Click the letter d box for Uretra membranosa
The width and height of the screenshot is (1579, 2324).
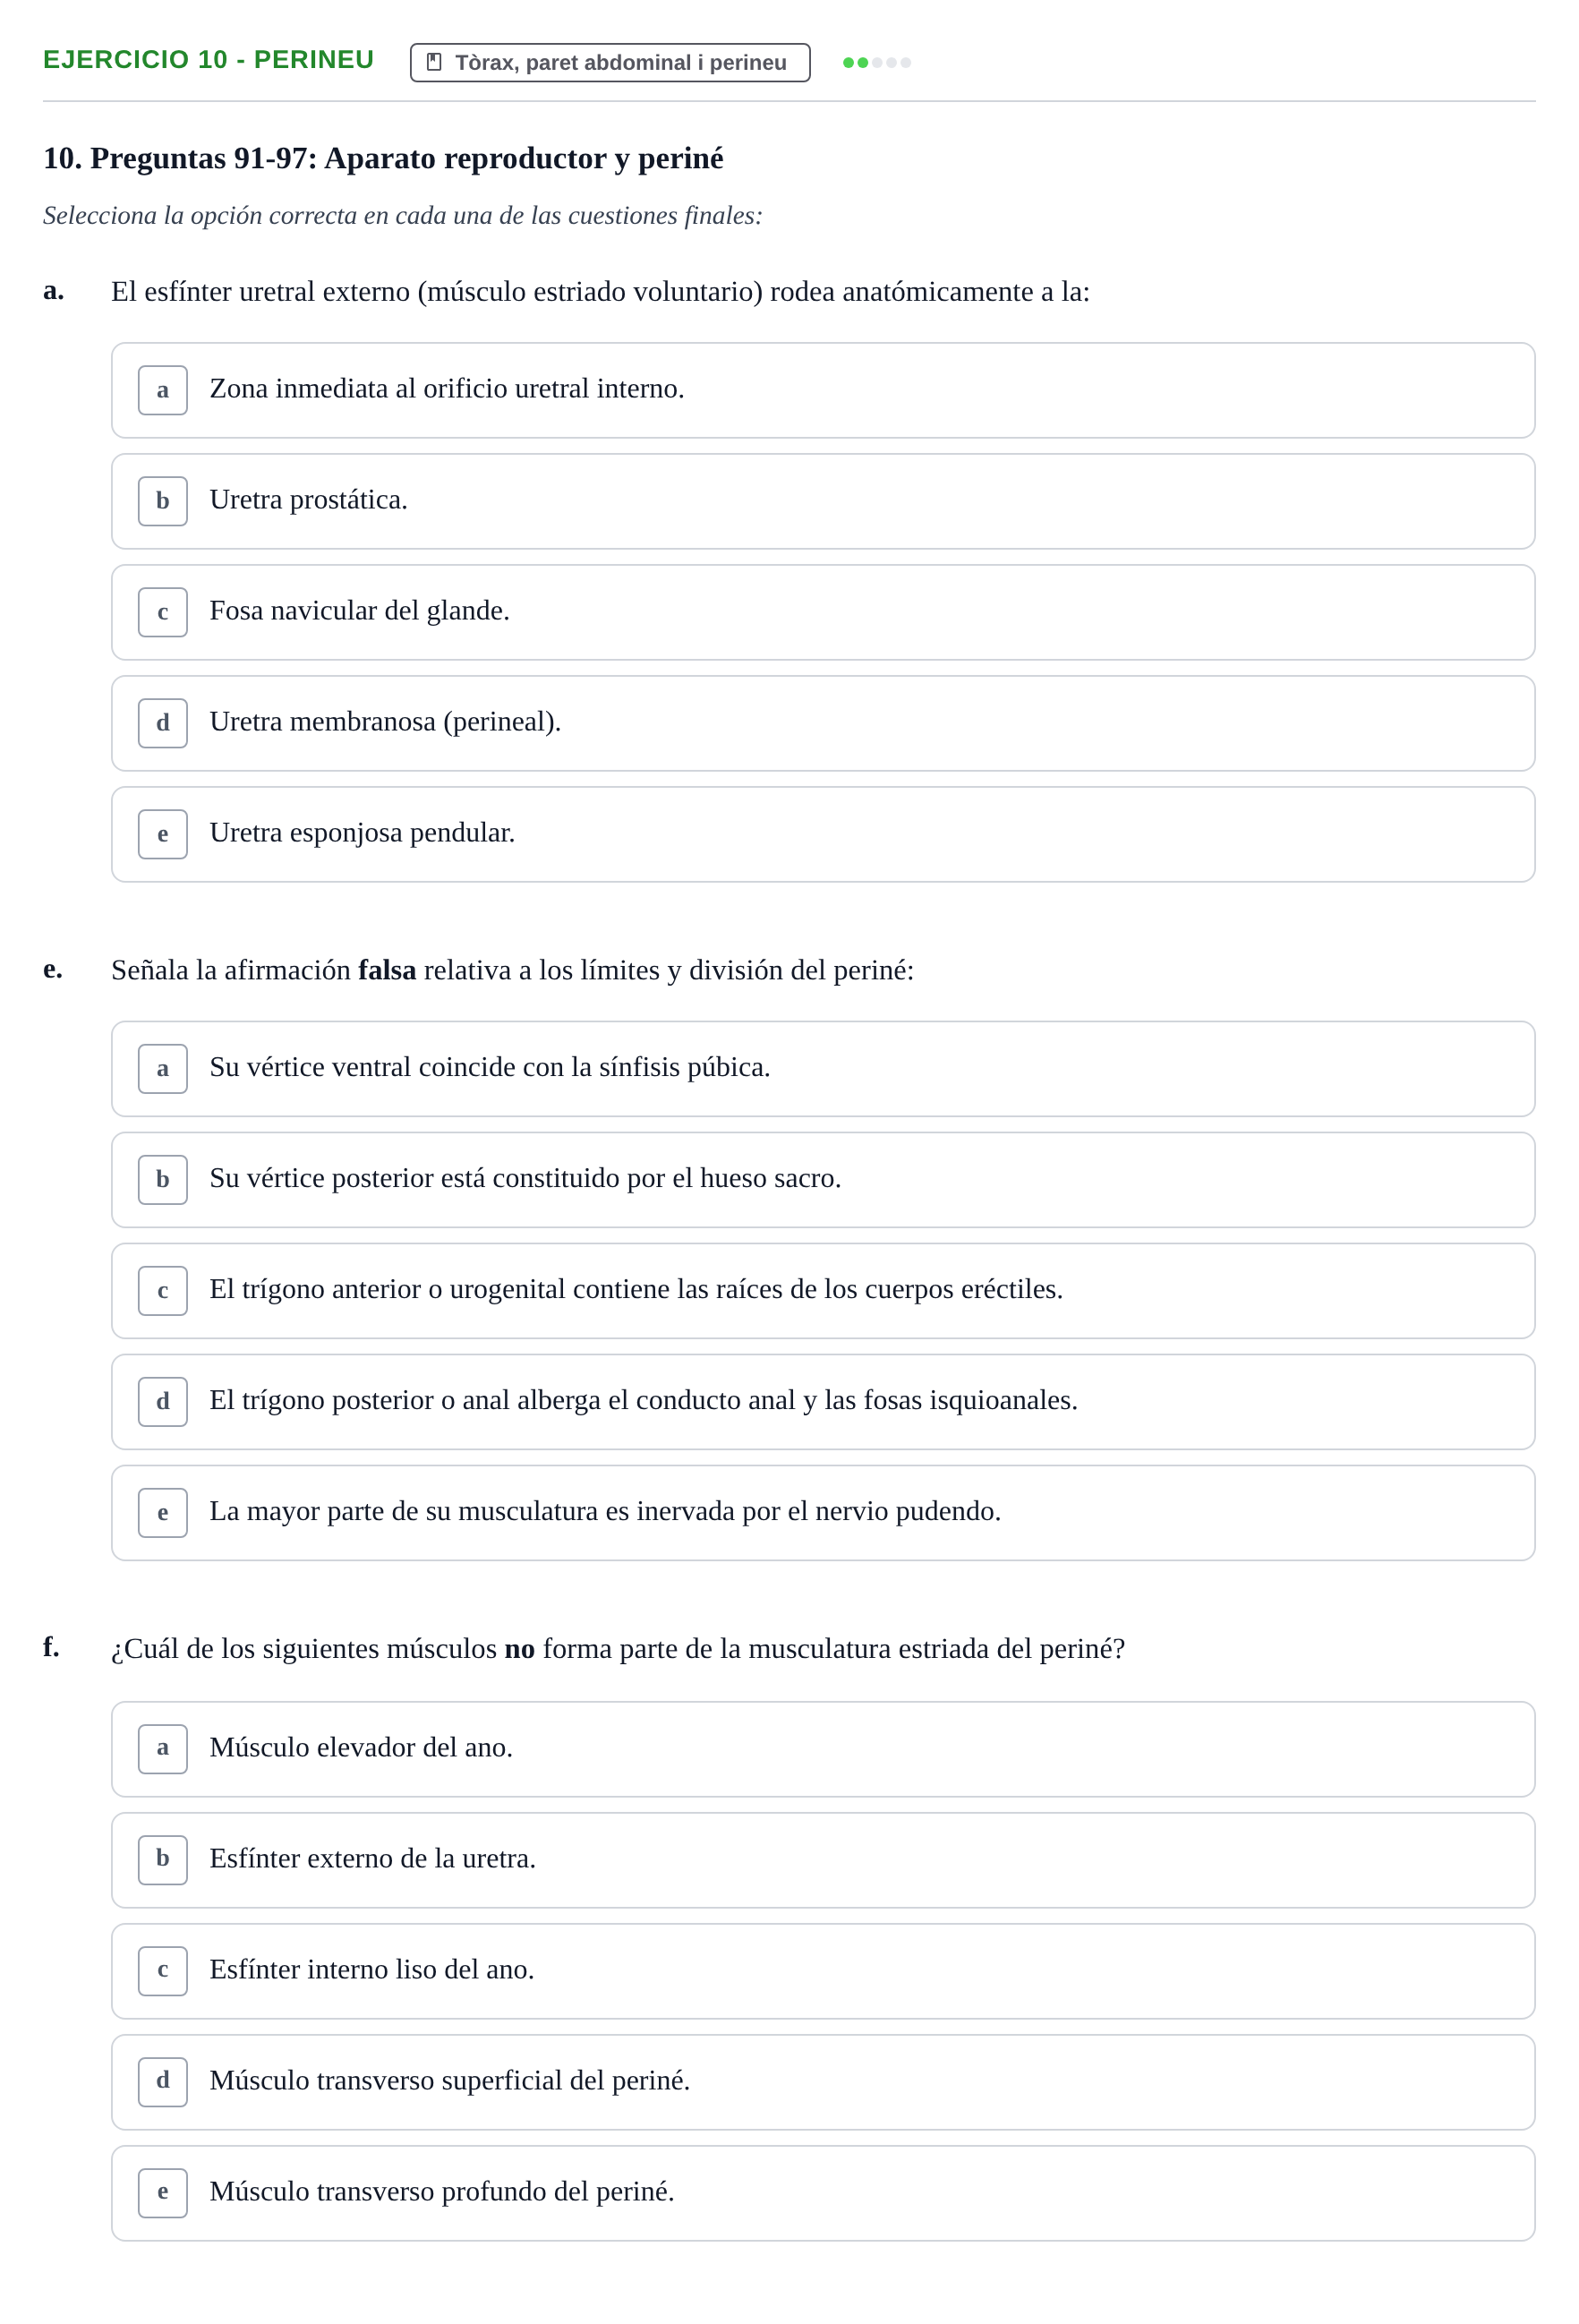163,723
